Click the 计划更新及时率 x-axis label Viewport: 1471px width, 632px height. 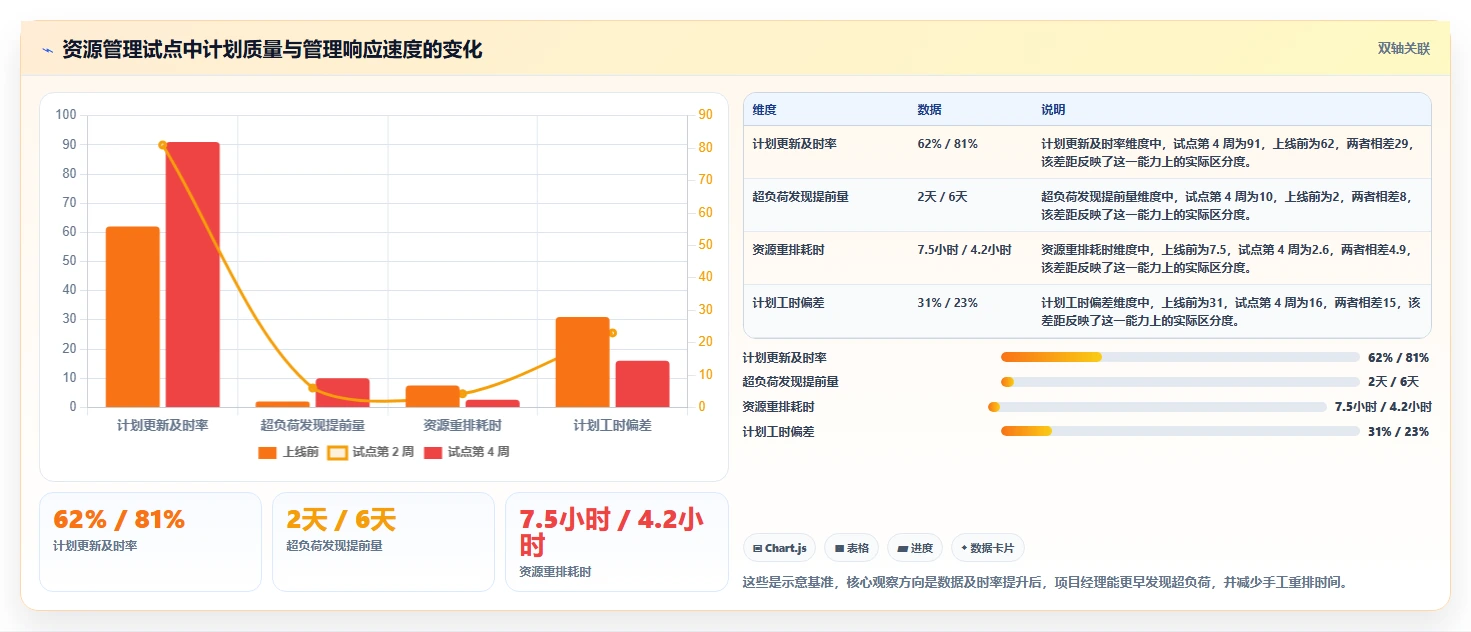[x=163, y=425]
